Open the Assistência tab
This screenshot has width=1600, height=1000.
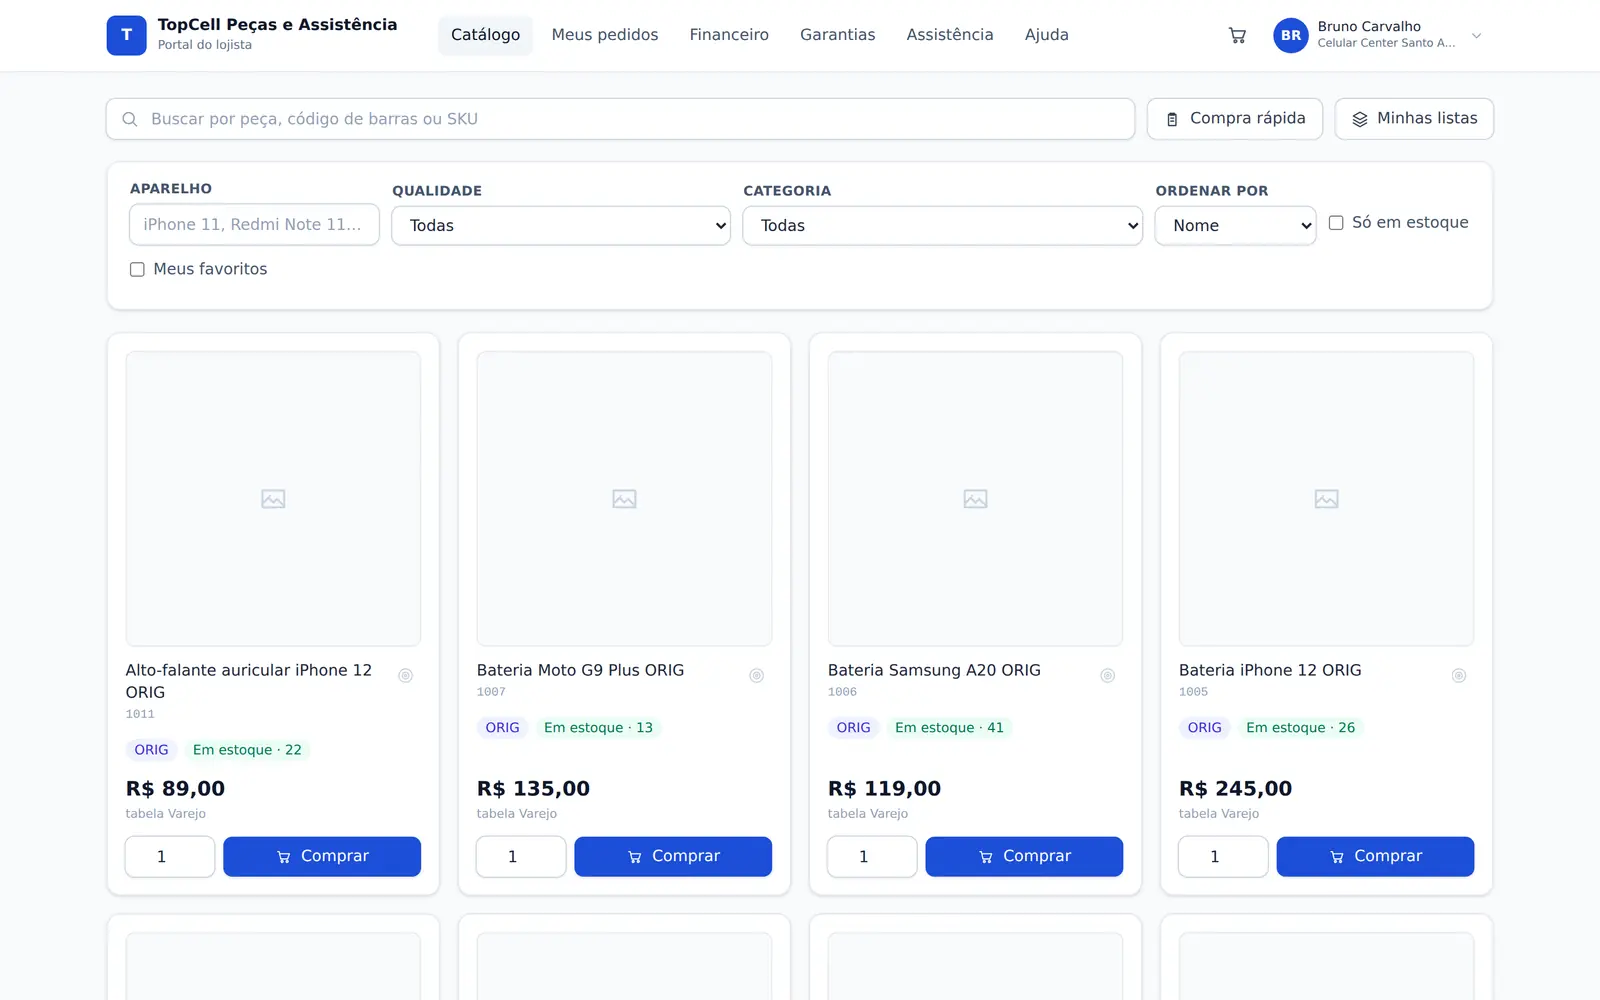pyautogui.click(x=950, y=35)
